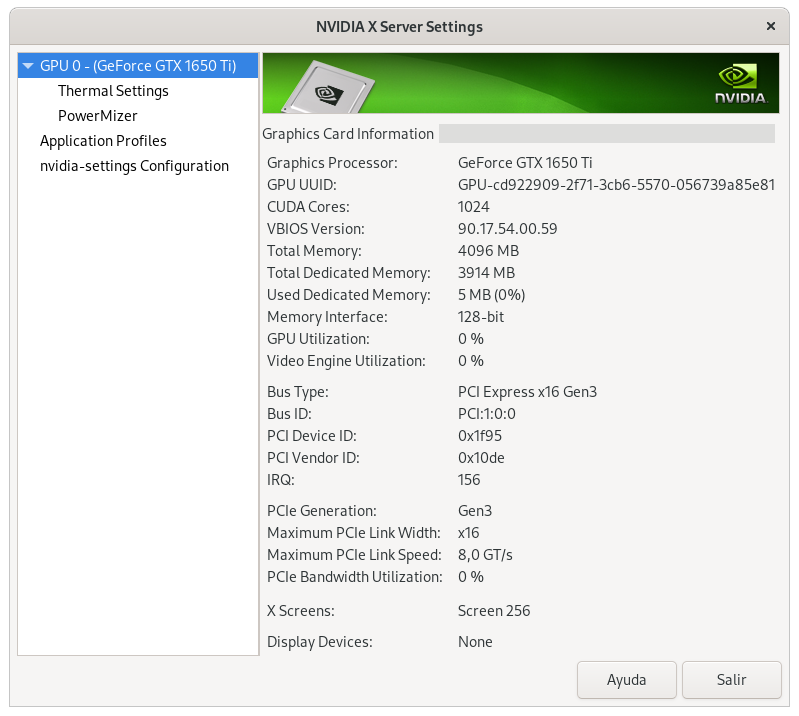The image size is (799, 716).
Task: Open nvidia-settings Configuration page
Action: [x=134, y=166]
